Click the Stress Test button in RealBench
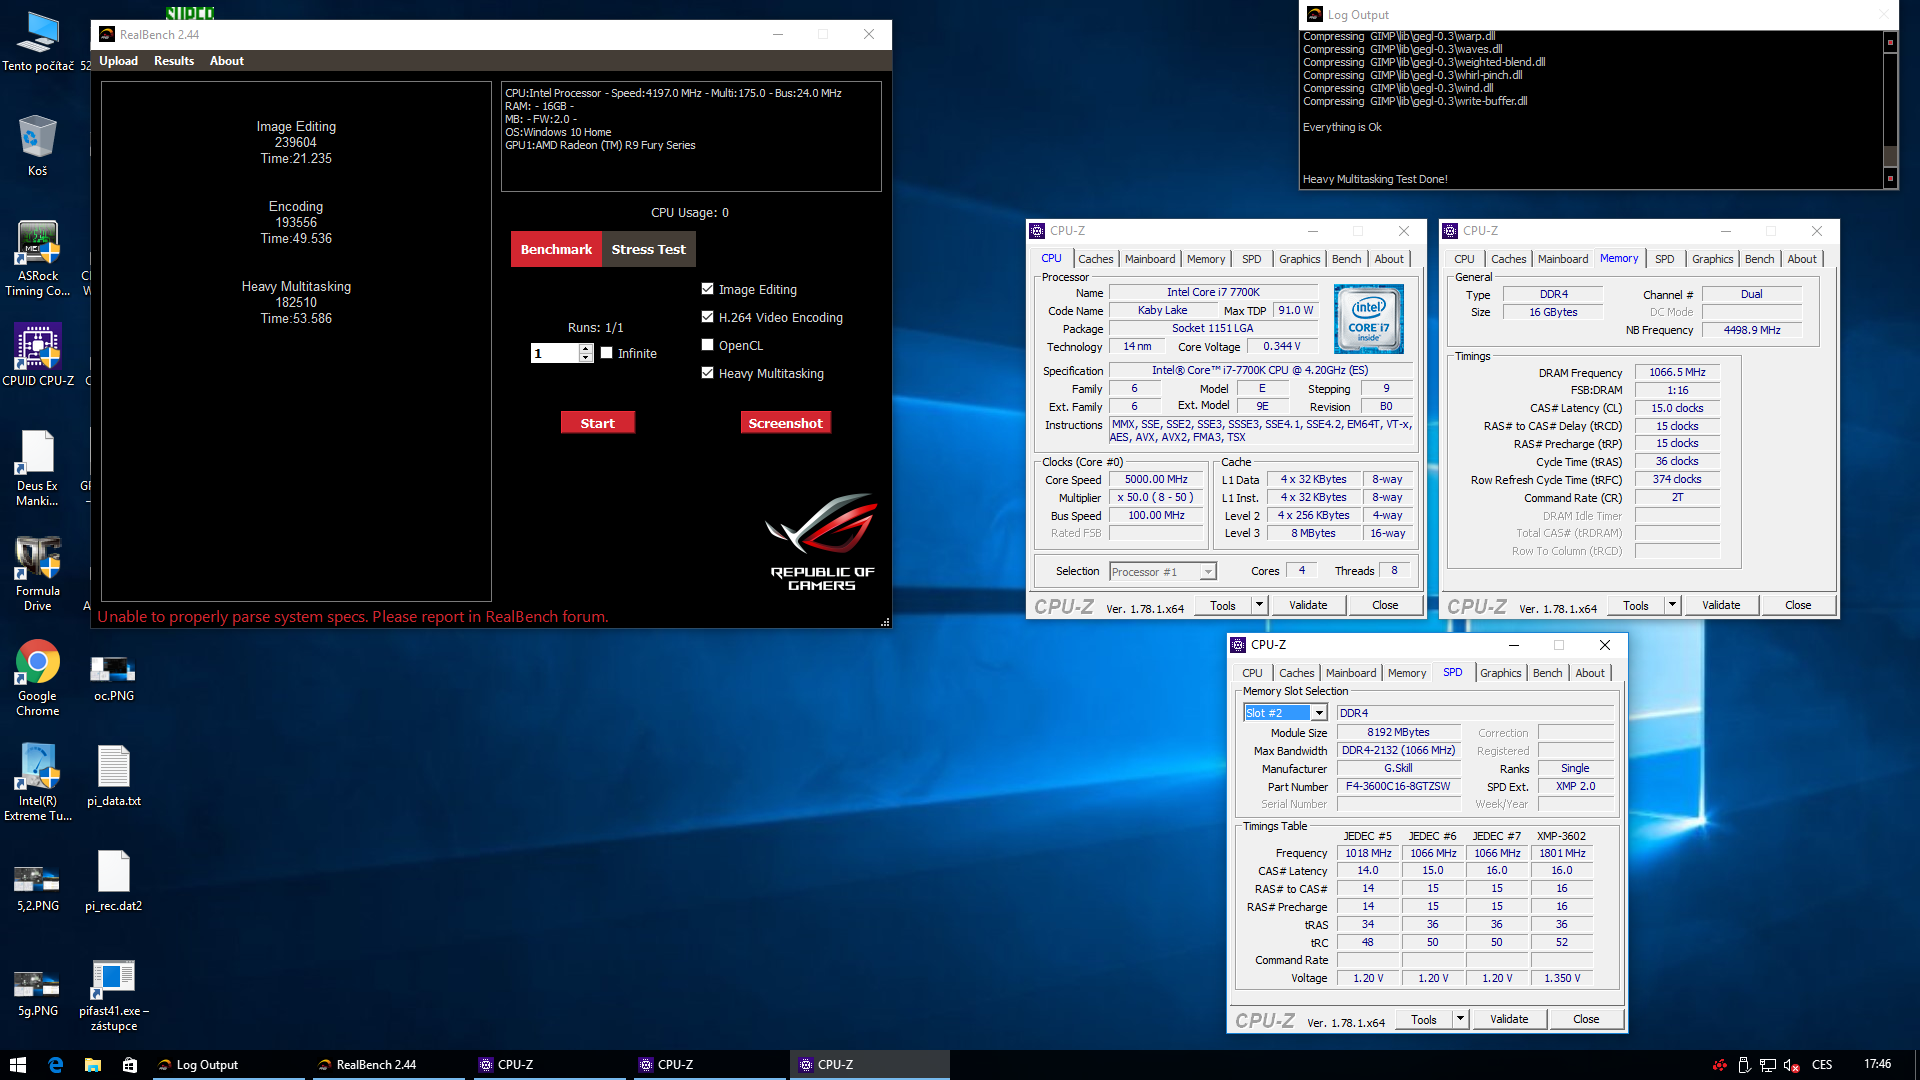 pyautogui.click(x=649, y=249)
